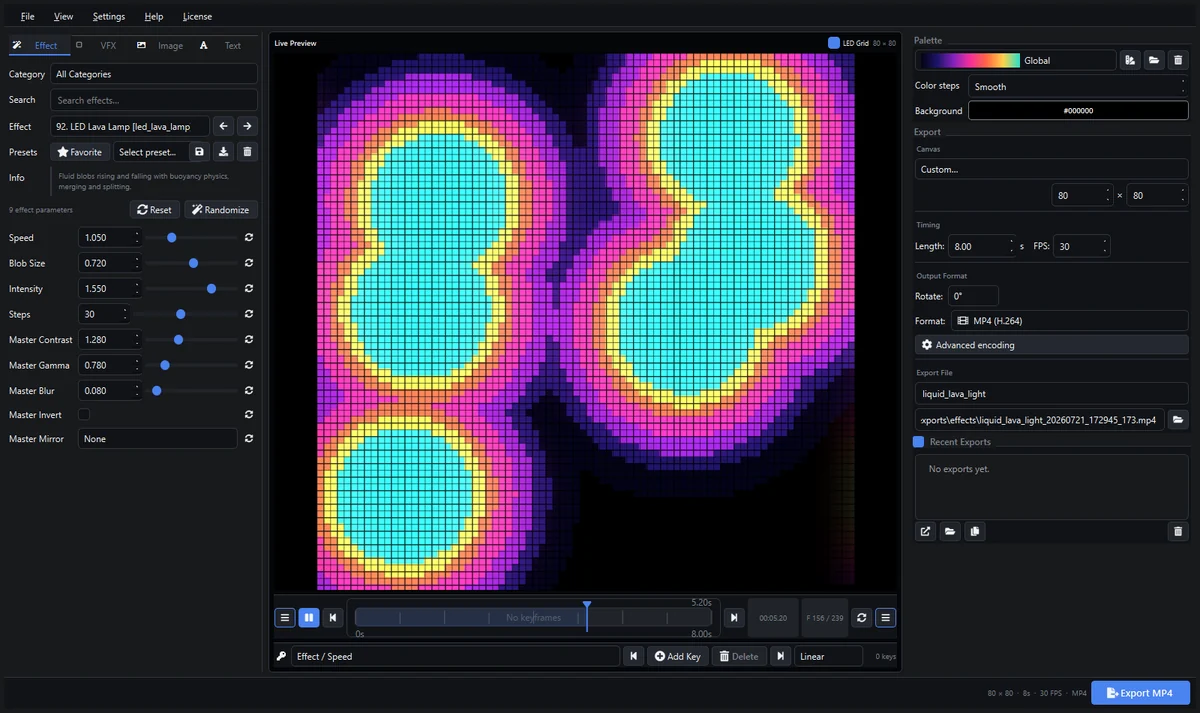
Task: Reset the Master Invert parameter
Action: [x=248, y=414]
